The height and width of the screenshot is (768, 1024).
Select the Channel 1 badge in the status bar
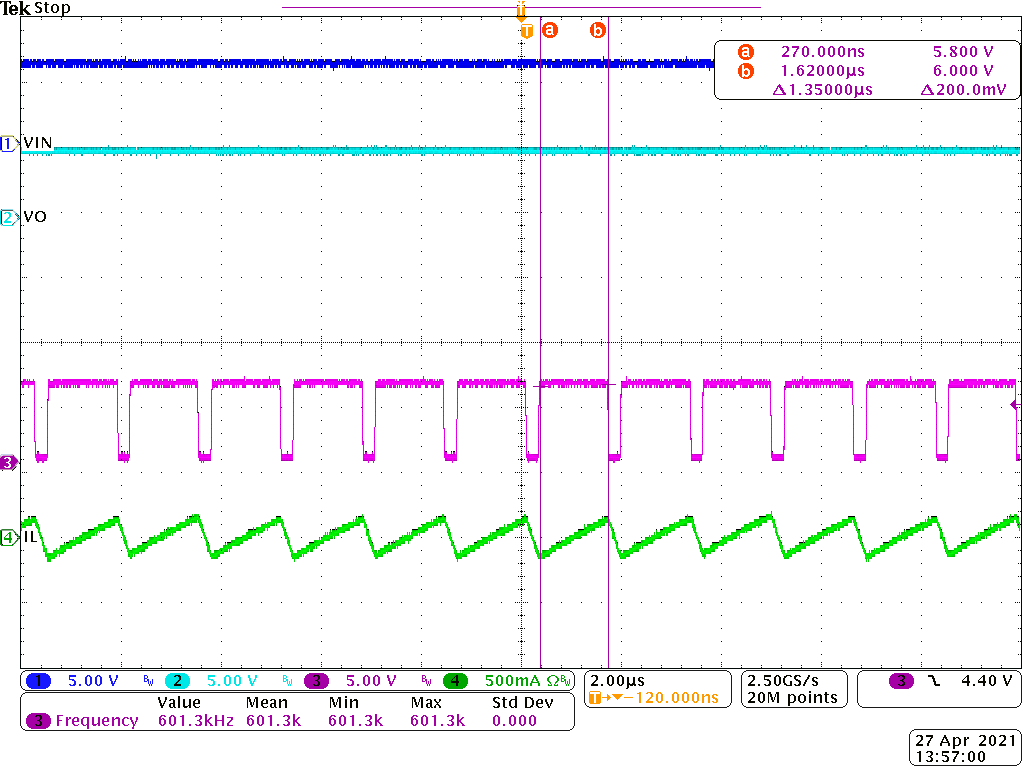pyautogui.click(x=40, y=680)
